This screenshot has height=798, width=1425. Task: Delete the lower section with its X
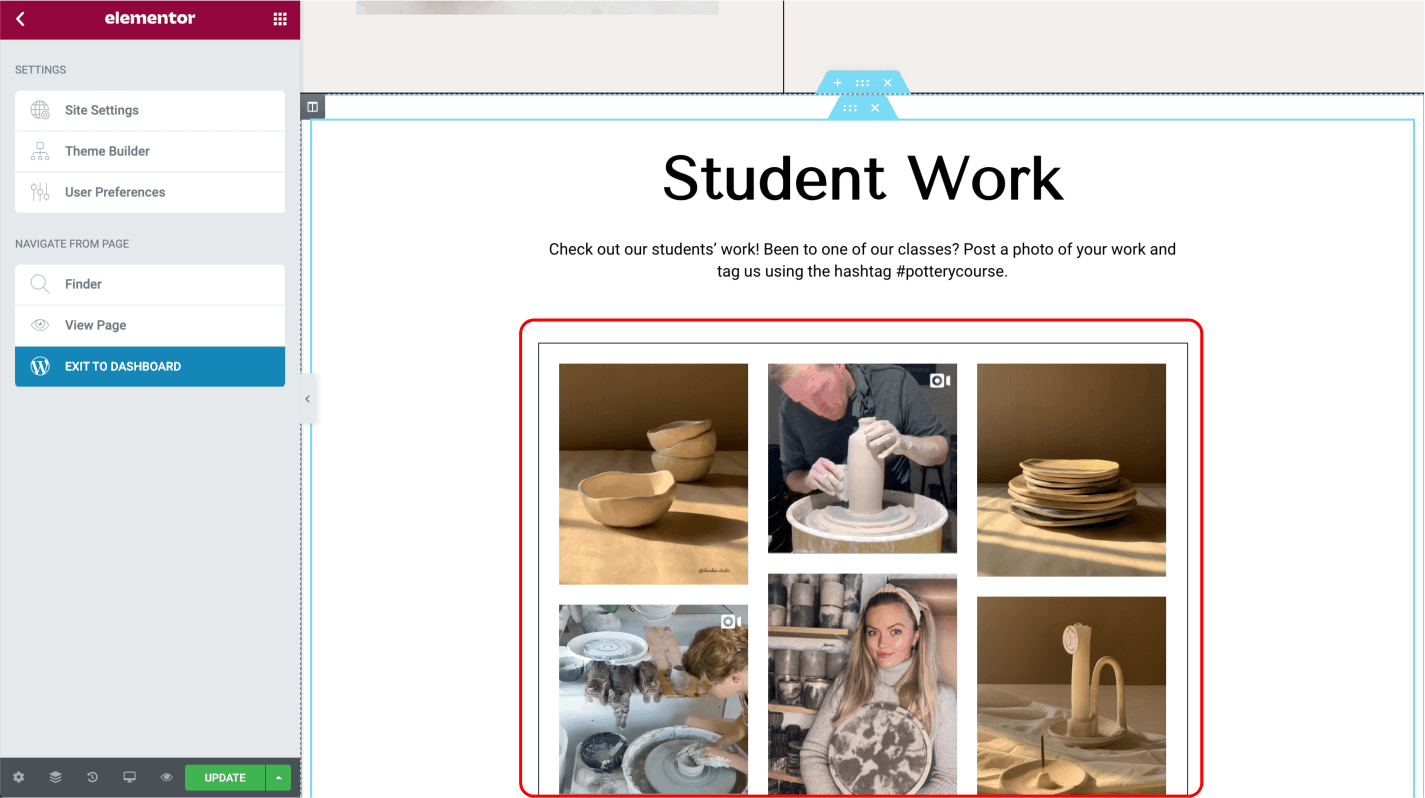875,108
